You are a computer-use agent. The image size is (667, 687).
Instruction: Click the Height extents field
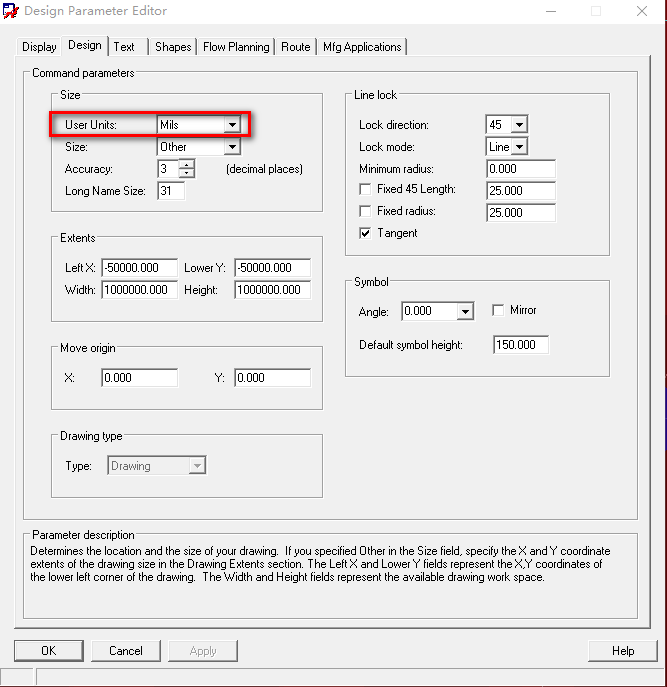[x=273, y=290]
